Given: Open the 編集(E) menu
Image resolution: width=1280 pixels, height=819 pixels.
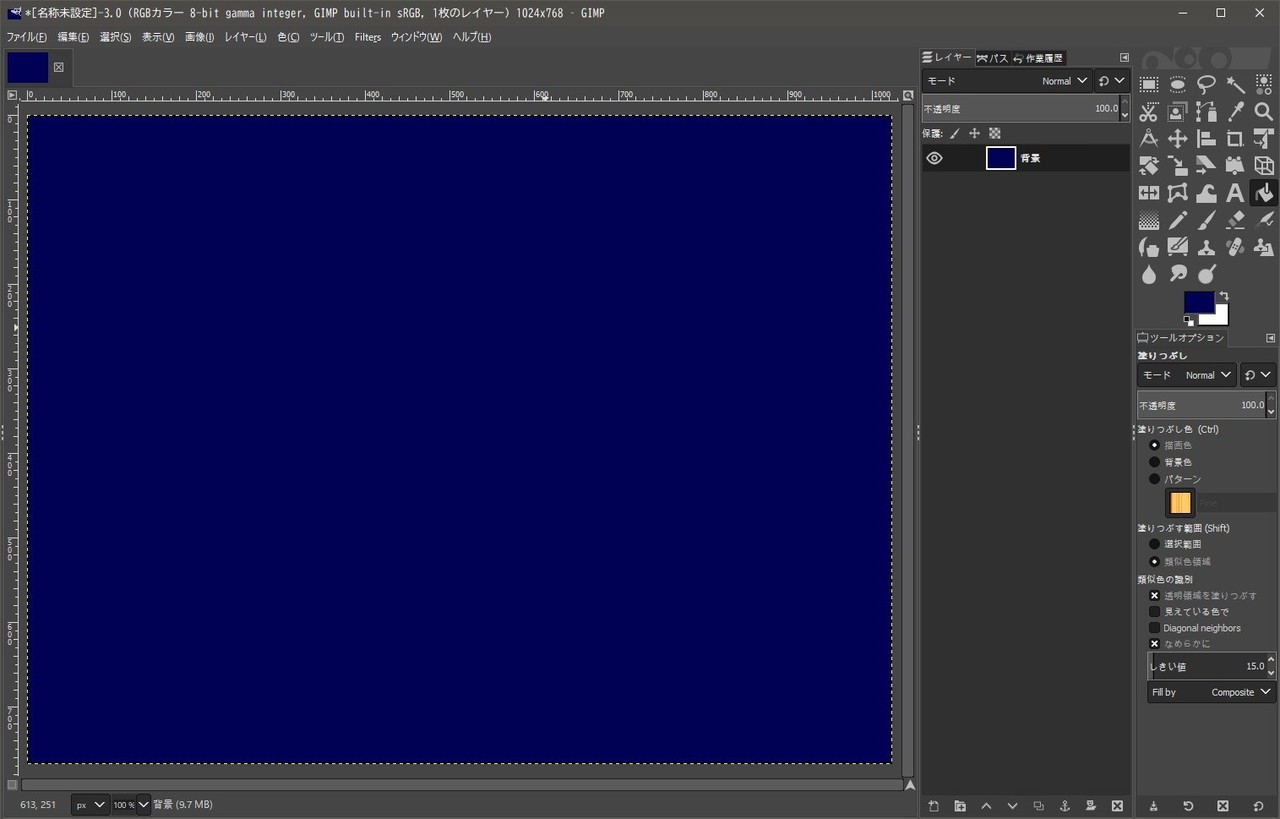Looking at the screenshot, I should tap(73, 37).
